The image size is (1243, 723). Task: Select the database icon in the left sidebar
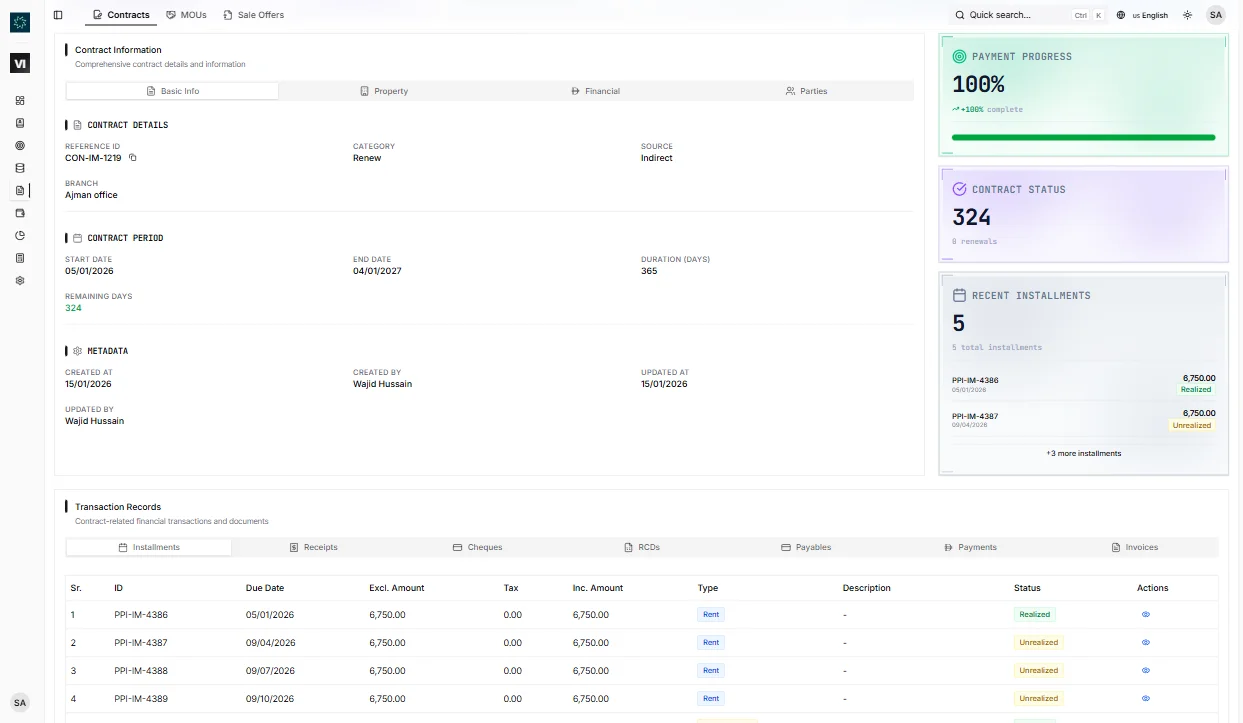tap(20, 167)
